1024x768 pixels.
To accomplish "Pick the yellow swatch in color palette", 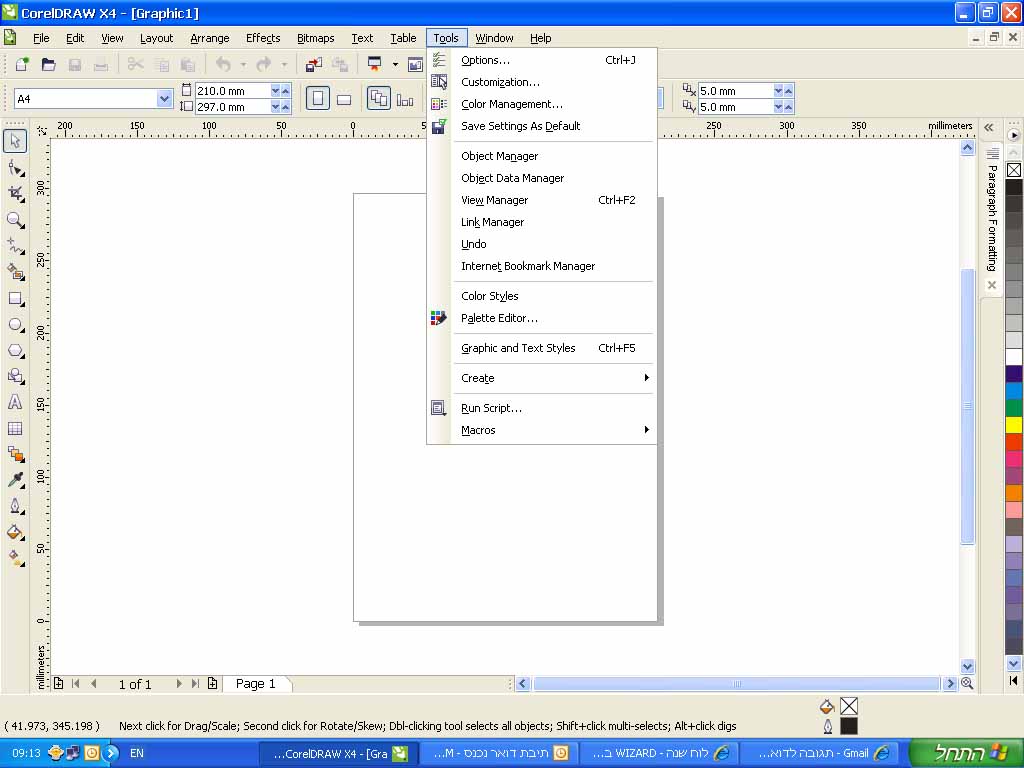I will [x=1014, y=425].
